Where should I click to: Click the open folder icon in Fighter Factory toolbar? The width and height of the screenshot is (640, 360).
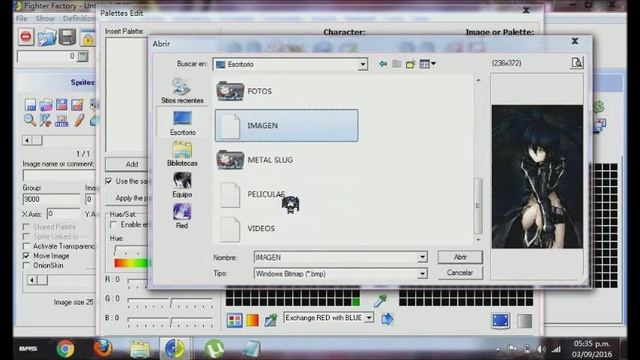47,38
